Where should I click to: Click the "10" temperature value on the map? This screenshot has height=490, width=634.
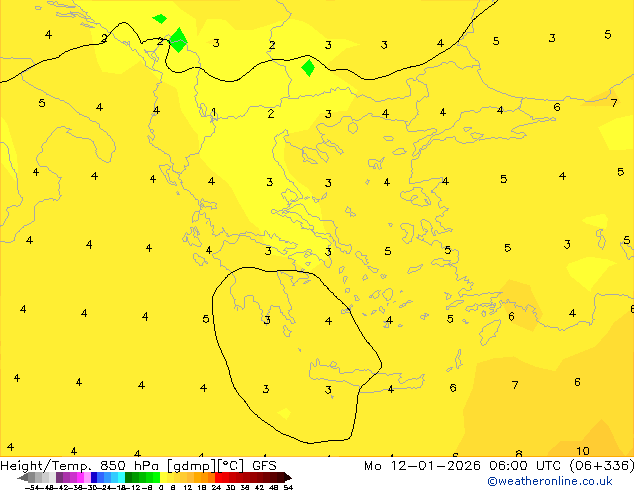(x=583, y=451)
